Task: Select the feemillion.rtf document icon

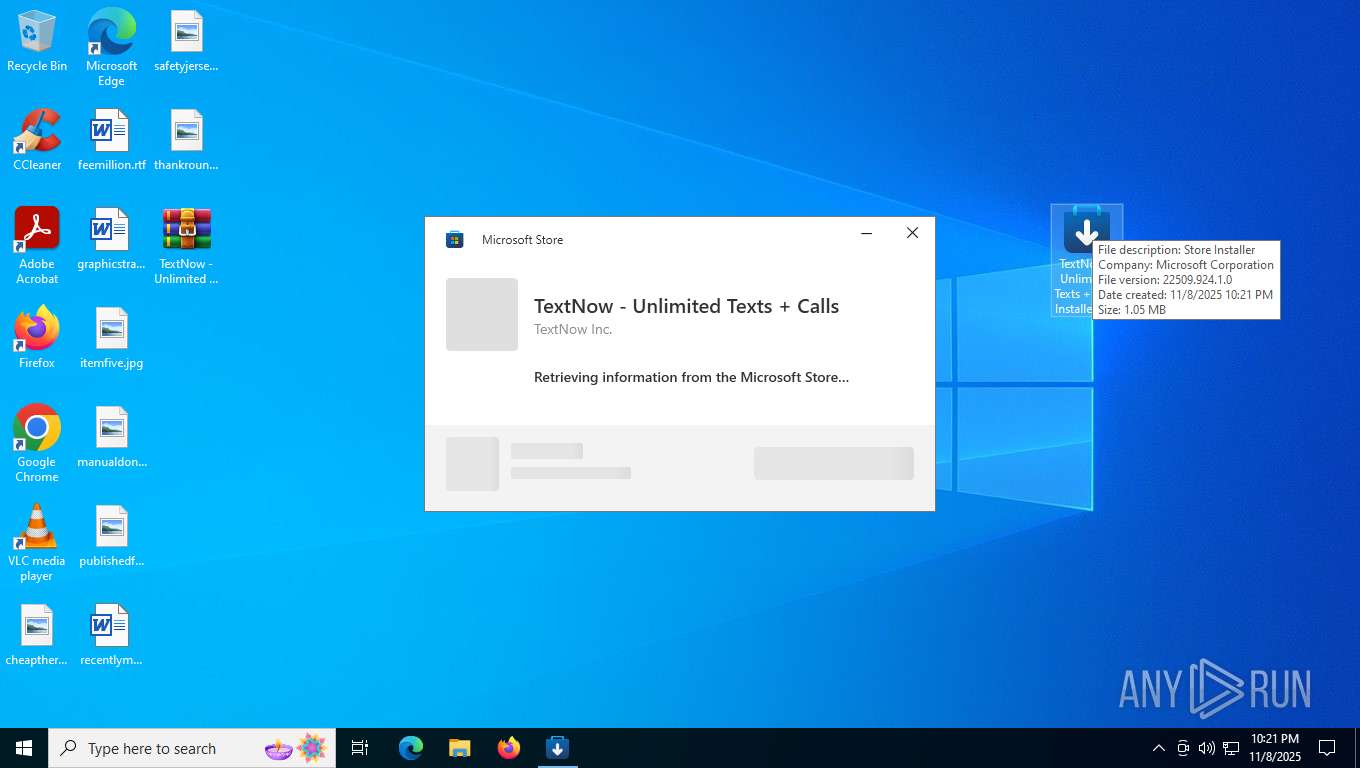Action: 111,140
